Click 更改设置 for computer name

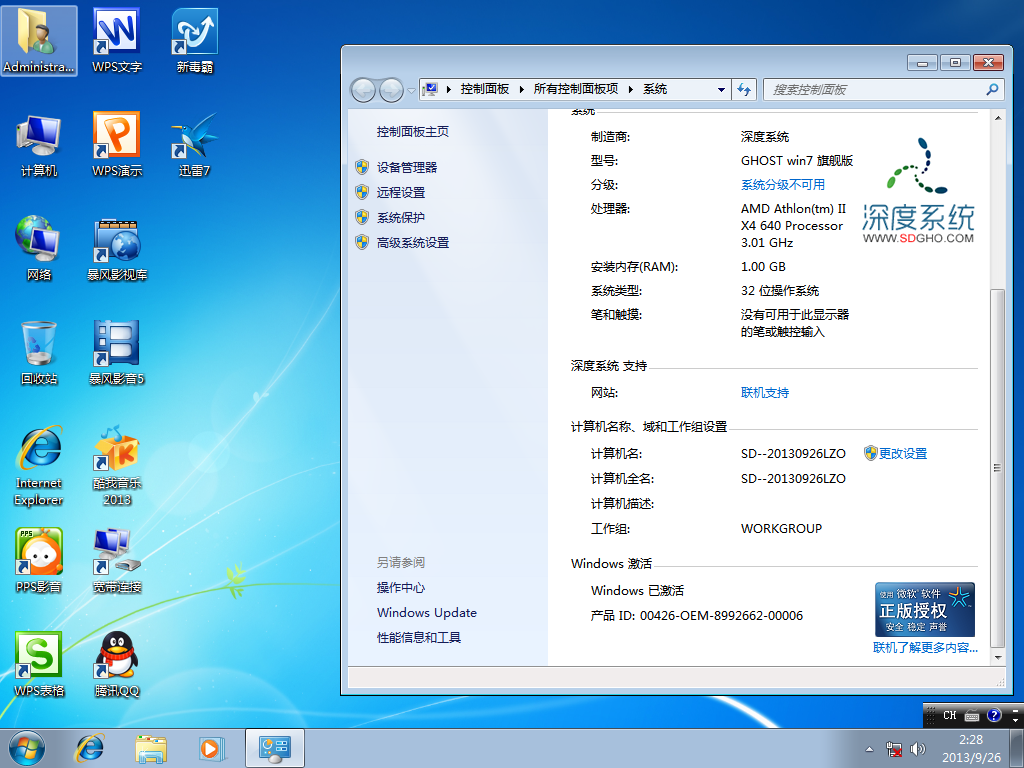pyautogui.click(x=903, y=453)
